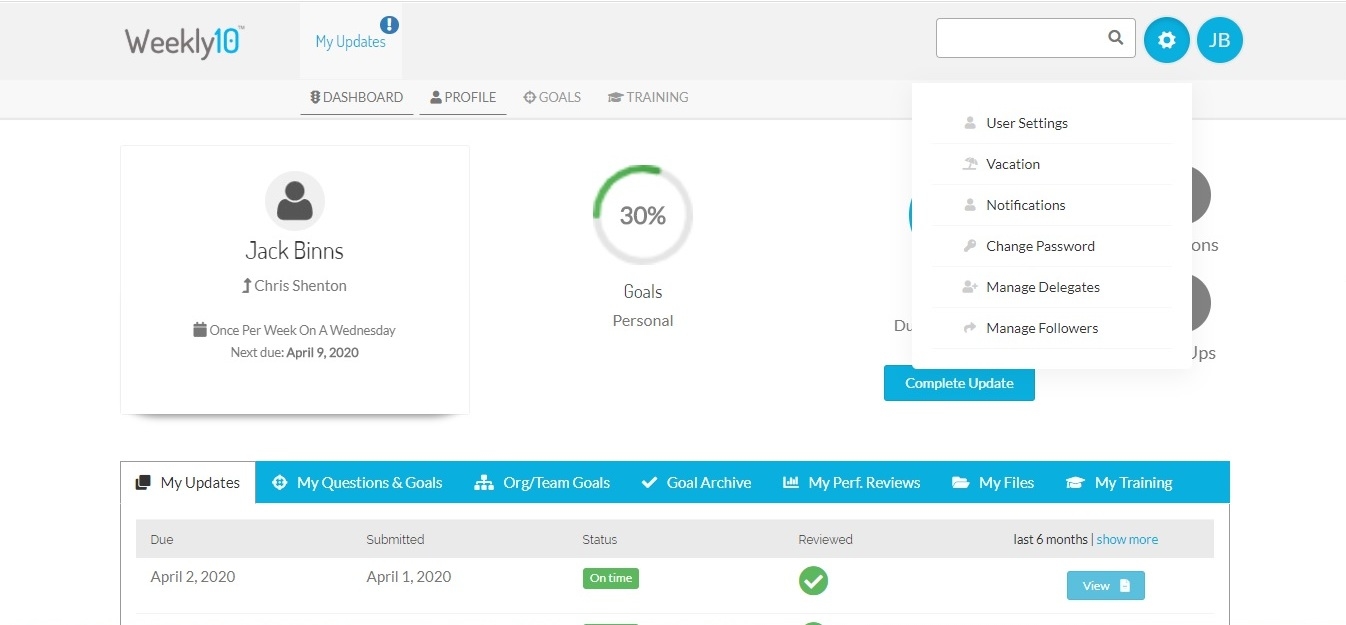The height and width of the screenshot is (625, 1346).
Task: Click the settings gear icon
Action: tap(1166, 41)
